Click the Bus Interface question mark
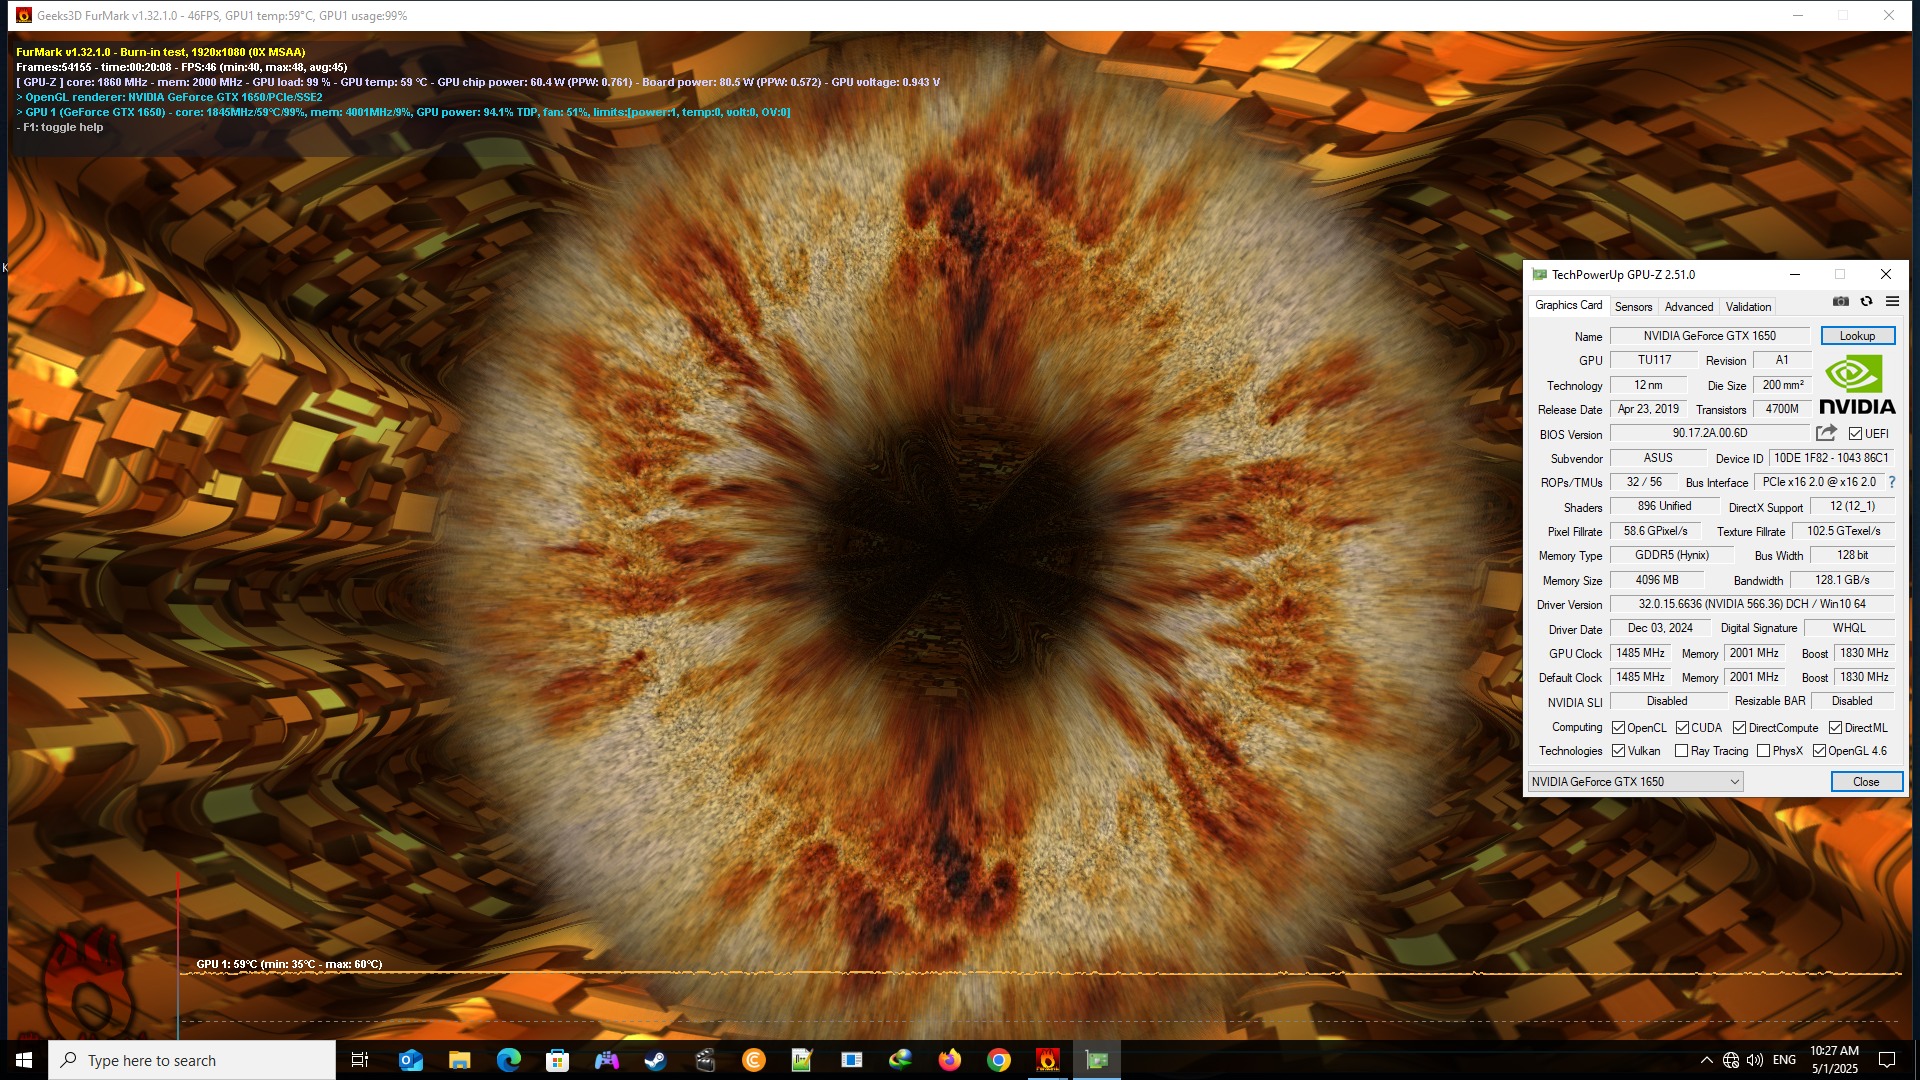The width and height of the screenshot is (1920, 1080). pyautogui.click(x=1892, y=482)
